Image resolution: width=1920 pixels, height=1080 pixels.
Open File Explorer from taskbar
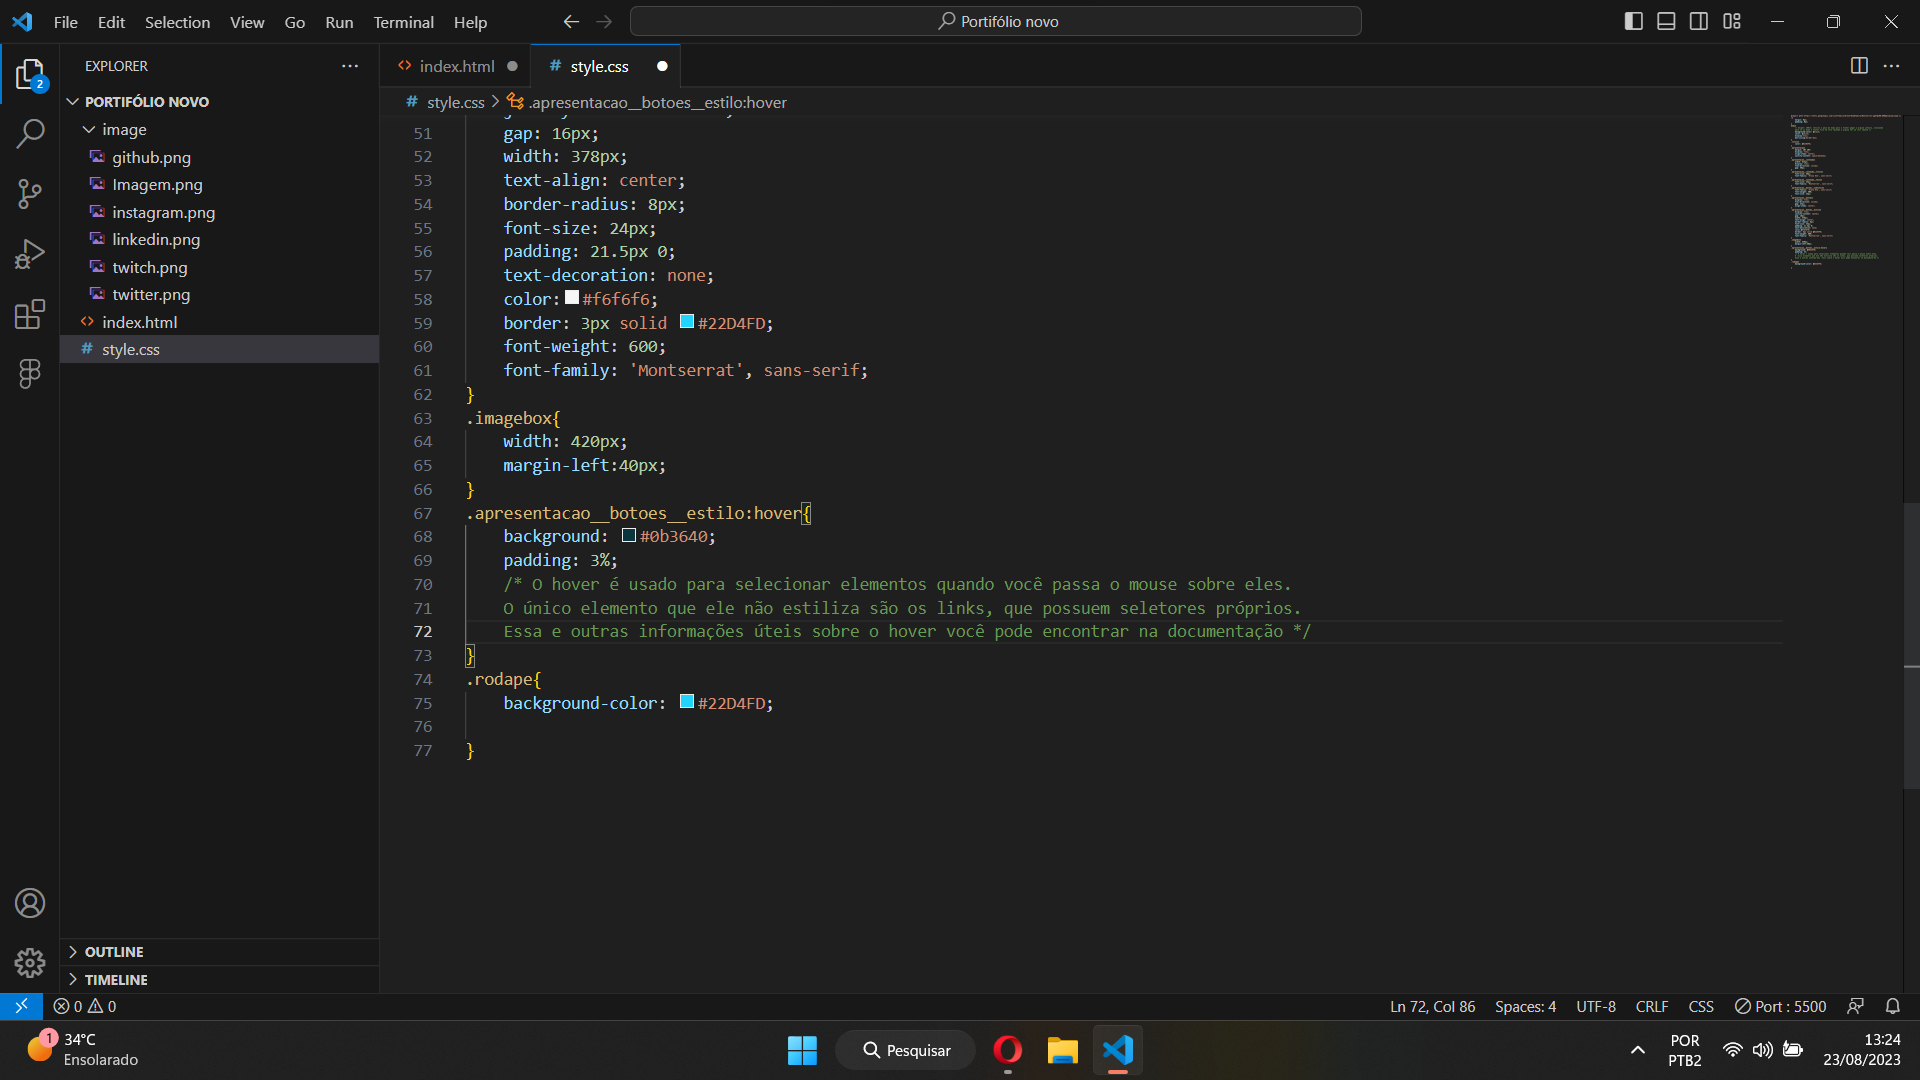1062,1050
